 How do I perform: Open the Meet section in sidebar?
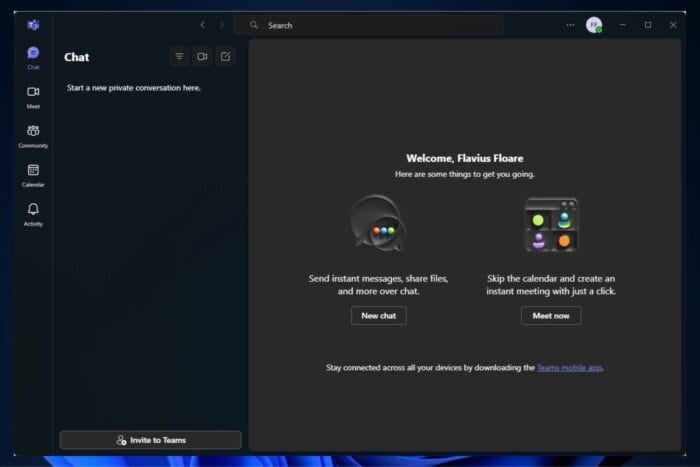(33, 97)
